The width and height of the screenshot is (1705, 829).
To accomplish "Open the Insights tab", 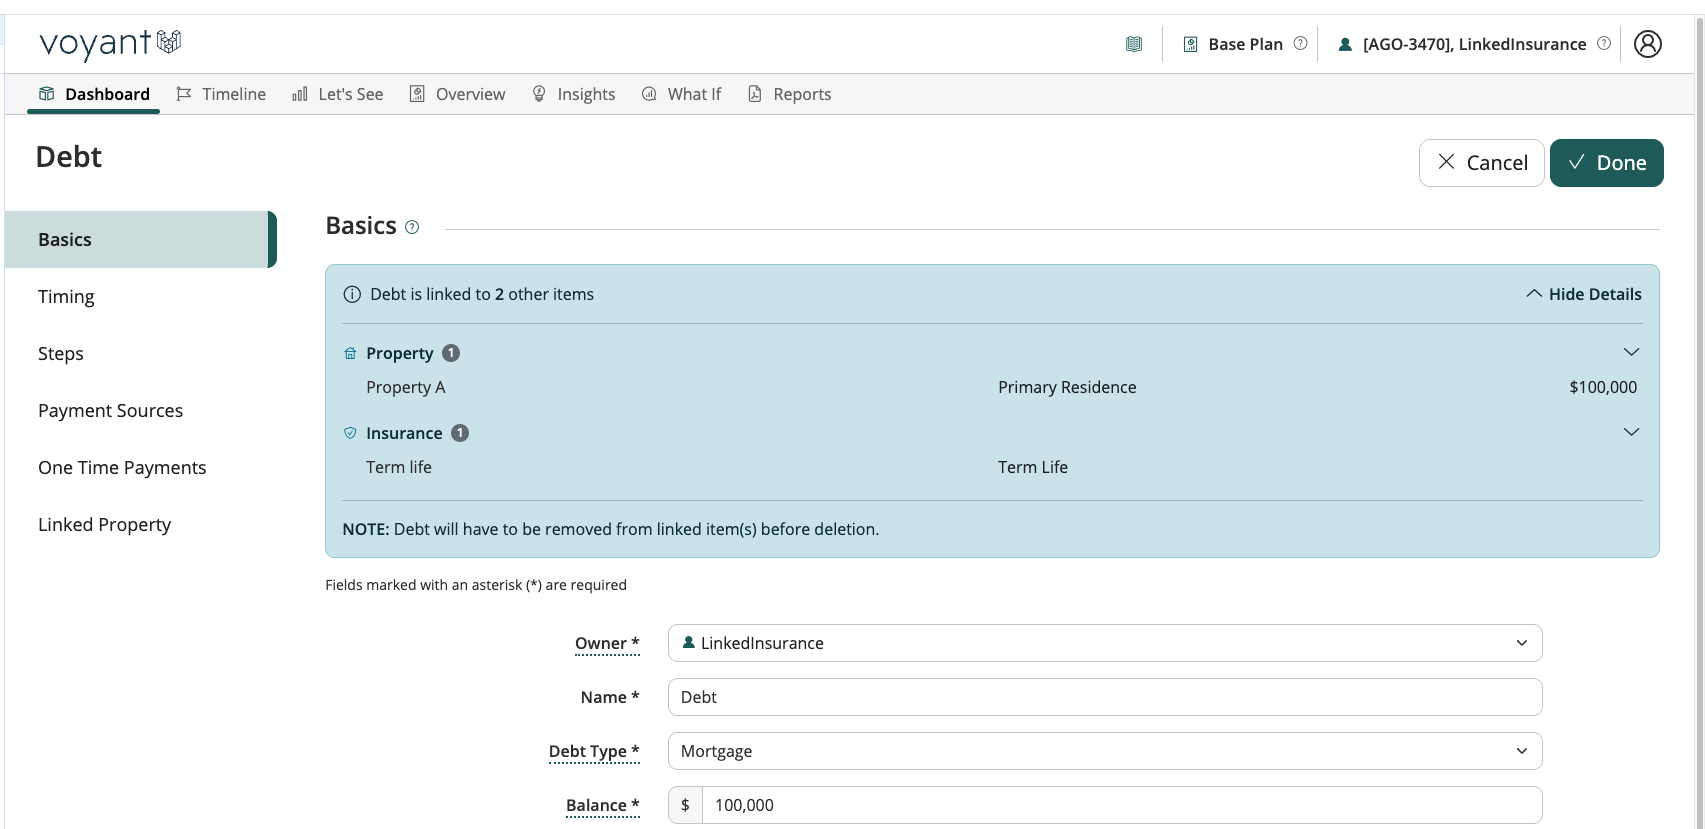I will (573, 94).
